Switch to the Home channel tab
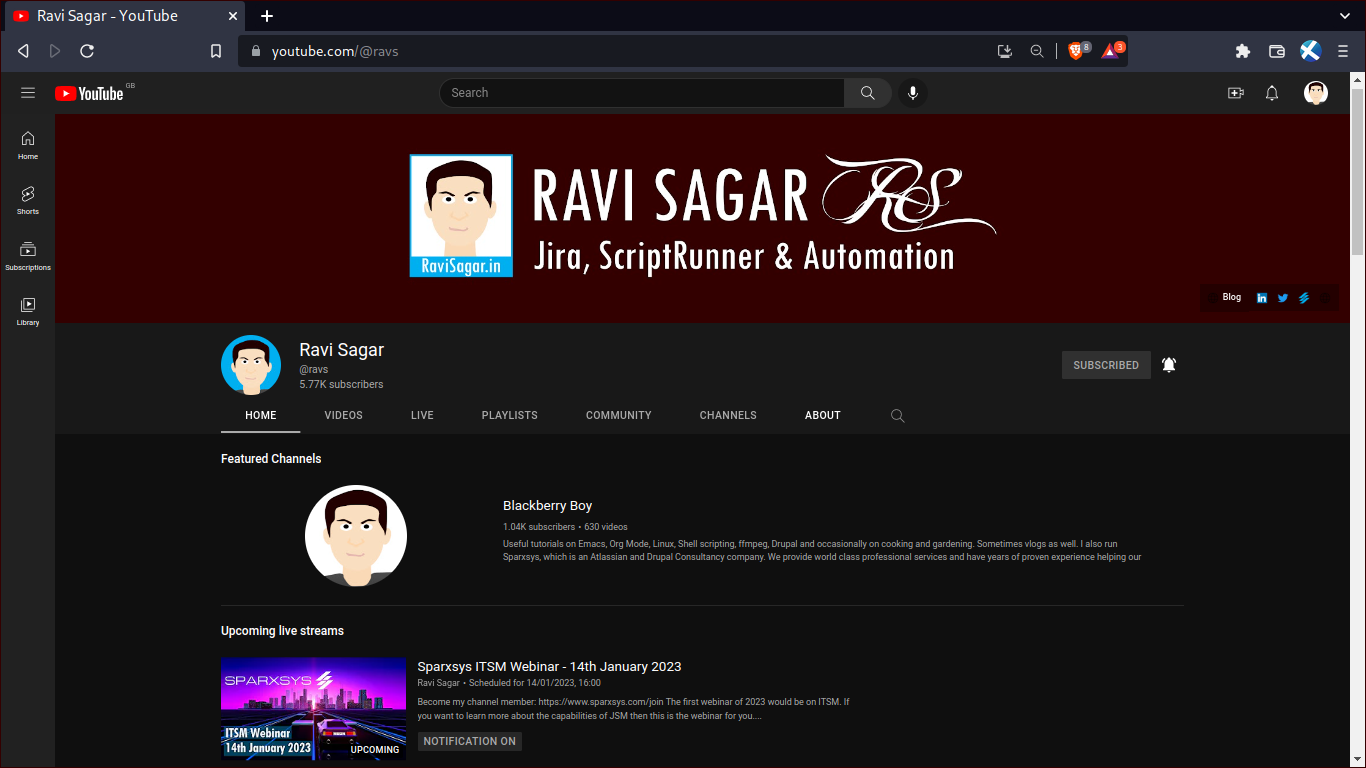 click(261, 415)
